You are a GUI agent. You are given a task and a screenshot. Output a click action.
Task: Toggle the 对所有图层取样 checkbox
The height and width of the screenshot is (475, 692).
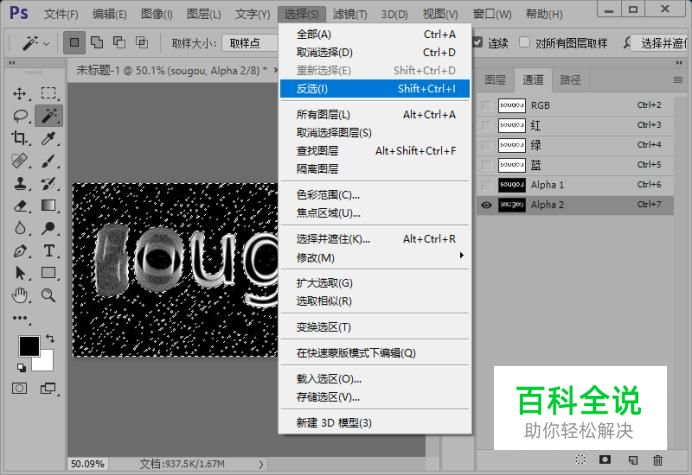[524, 42]
